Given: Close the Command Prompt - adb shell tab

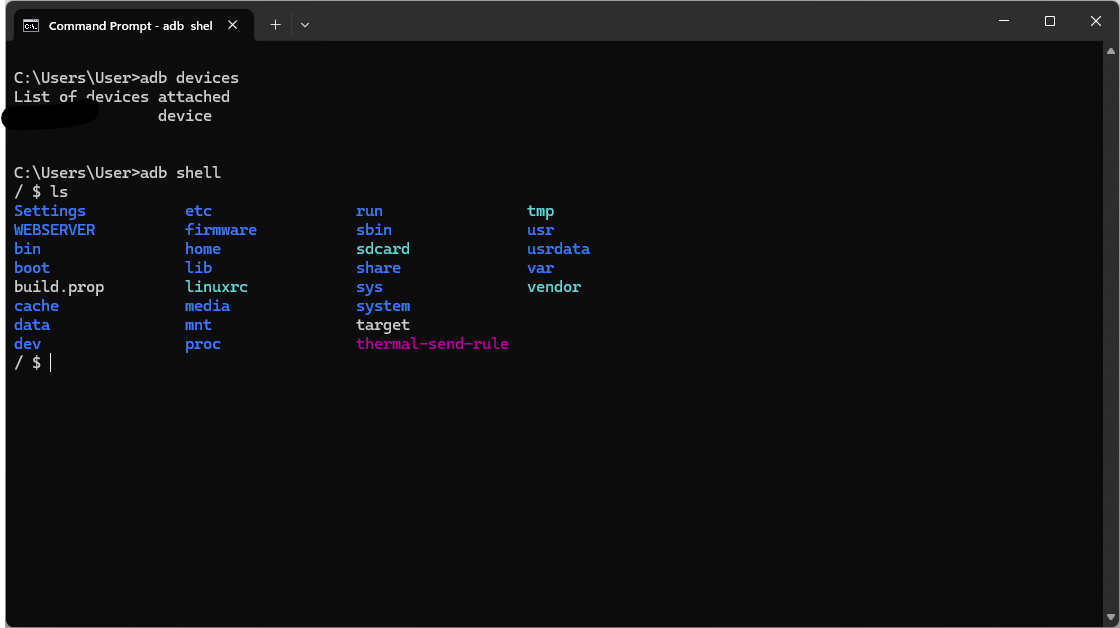Looking at the screenshot, I should tap(233, 25).
